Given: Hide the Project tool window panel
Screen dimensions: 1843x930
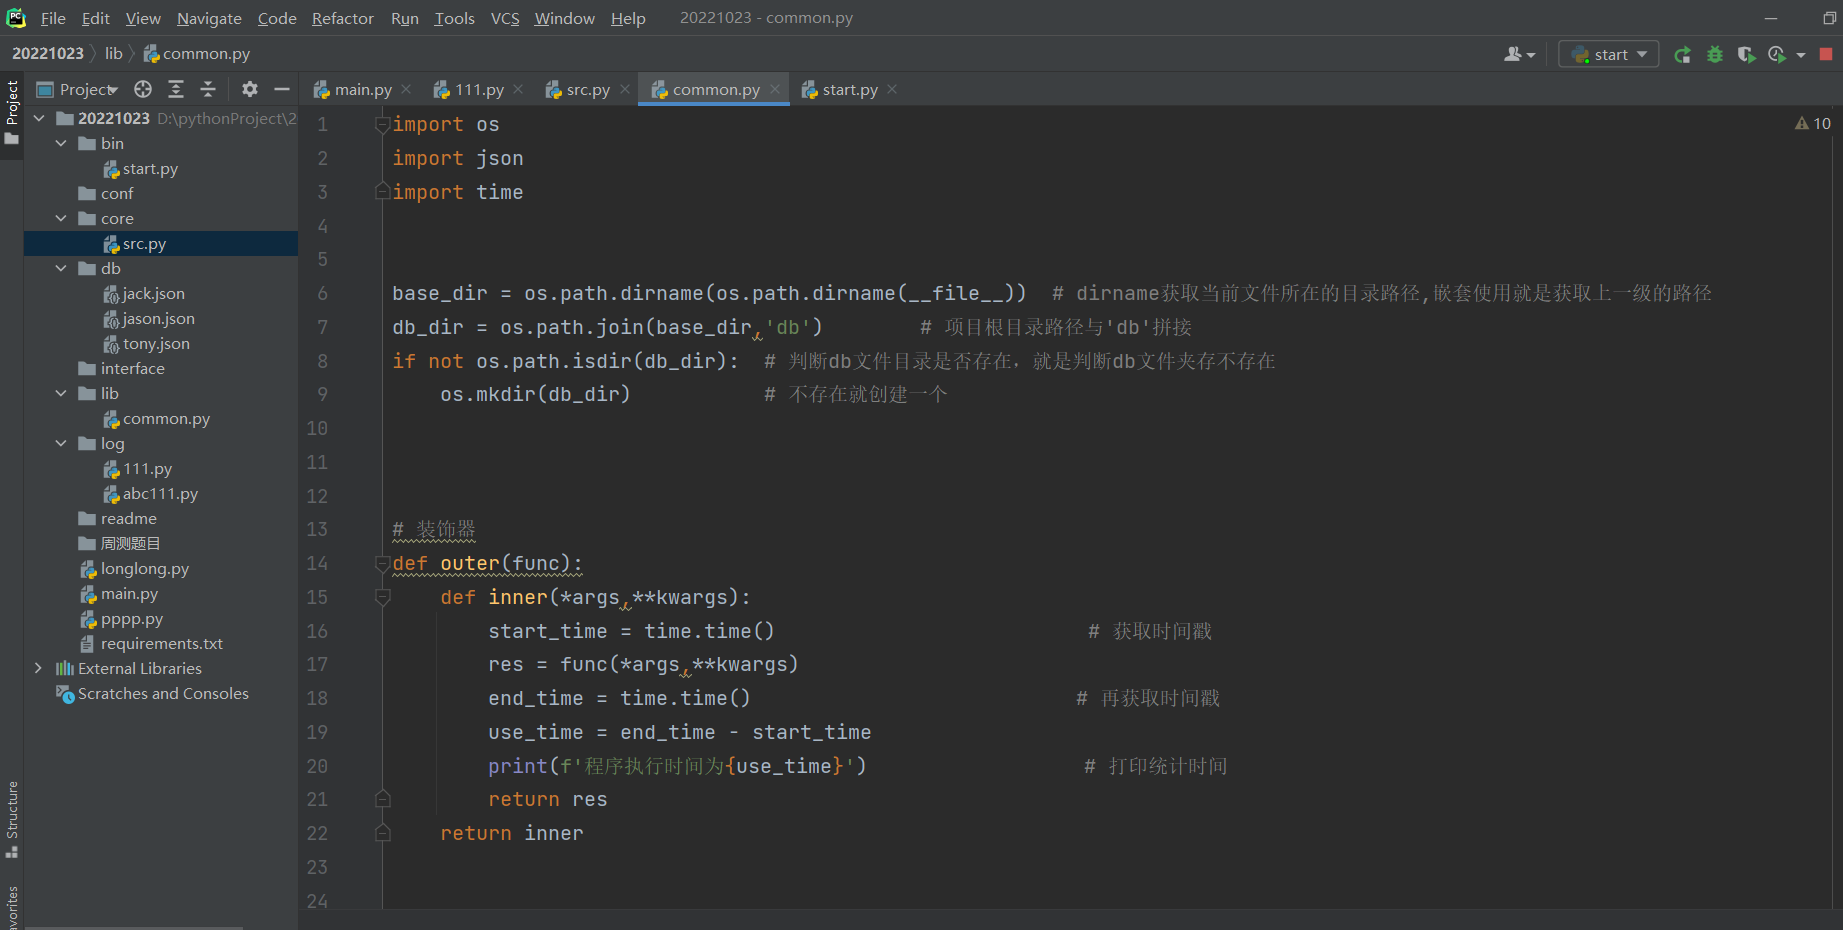Looking at the screenshot, I should point(282,90).
